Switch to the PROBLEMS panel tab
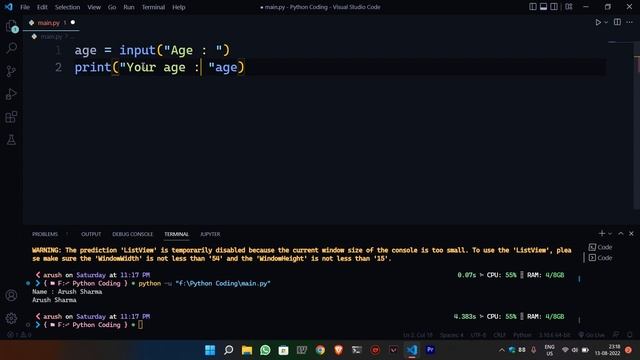The image size is (640, 360). click(x=45, y=234)
